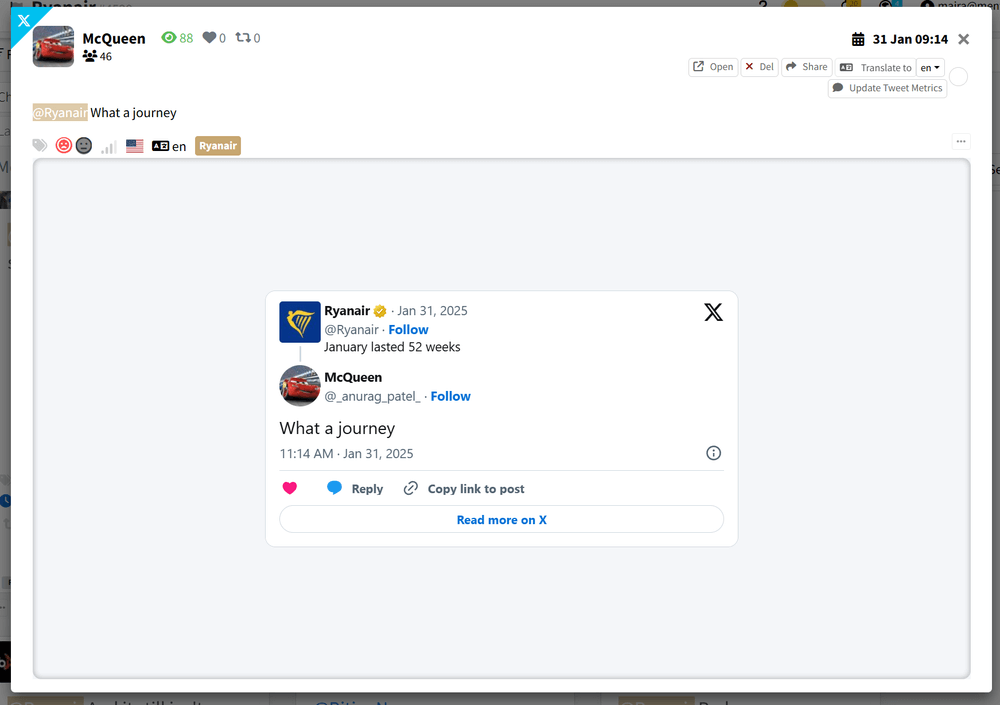Click the Ryanair gold verified badge
This screenshot has width=1000, height=705.
pos(380,311)
